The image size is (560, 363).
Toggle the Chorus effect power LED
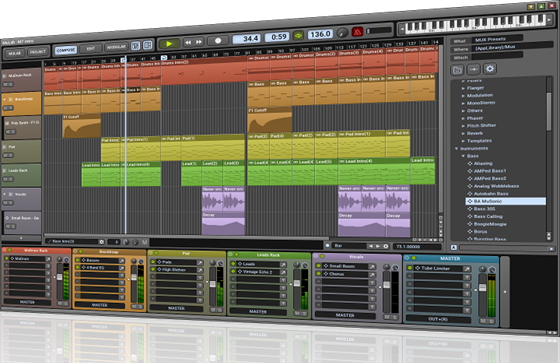click(x=318, y=274)
